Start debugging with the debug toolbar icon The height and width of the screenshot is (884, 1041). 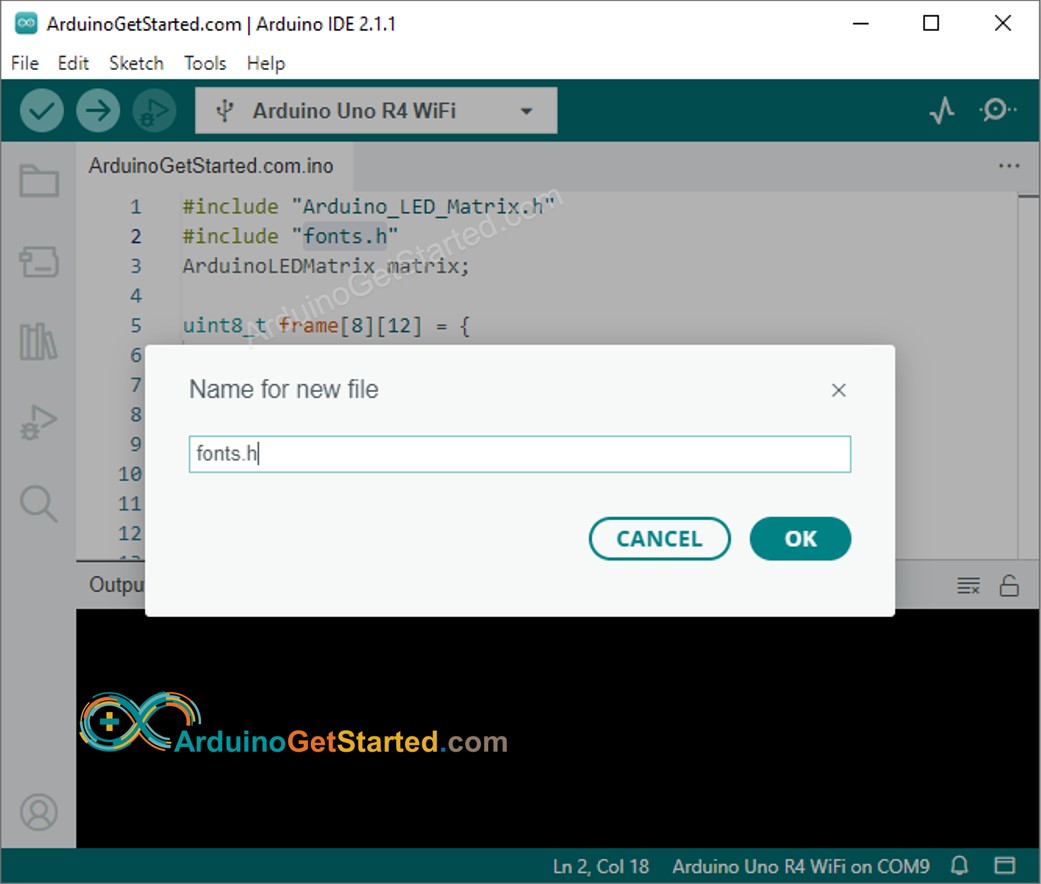(x=154, y=111)
